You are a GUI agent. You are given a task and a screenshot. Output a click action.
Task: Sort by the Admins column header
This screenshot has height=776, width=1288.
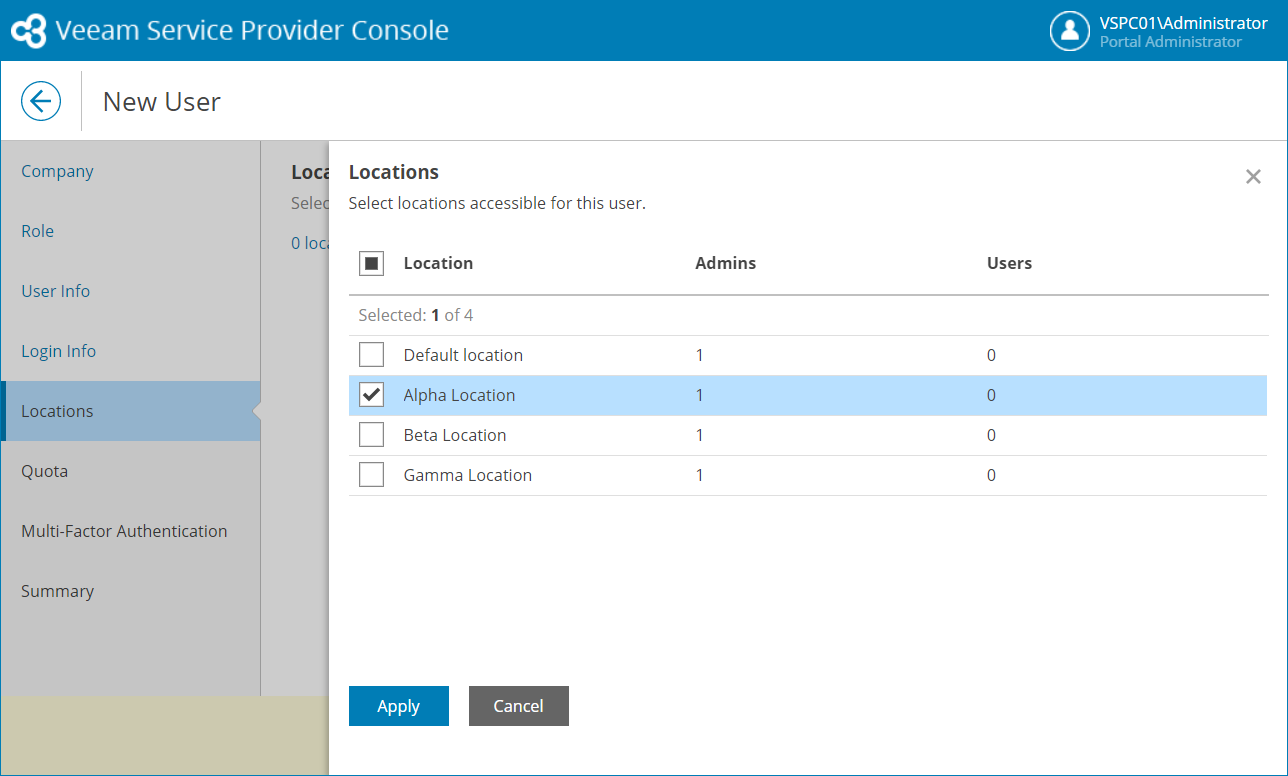[x=725, y=263]
